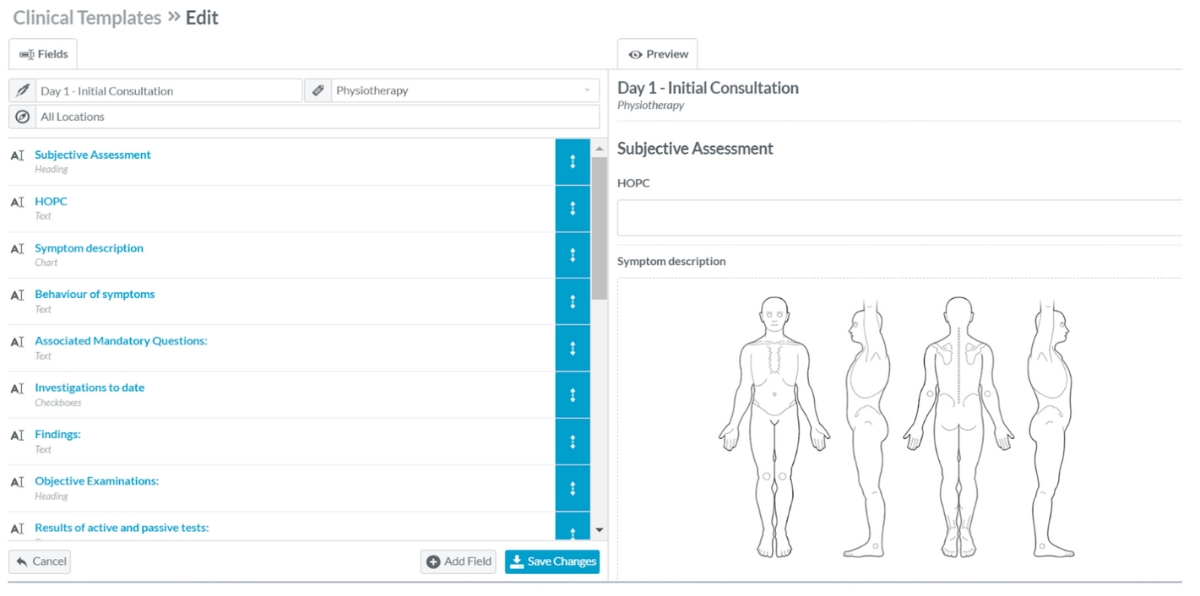The width and height of the screenshot is (1200, 596).
Task: Click the down arrow on the field list scrollbar
Action: point(599,529)
